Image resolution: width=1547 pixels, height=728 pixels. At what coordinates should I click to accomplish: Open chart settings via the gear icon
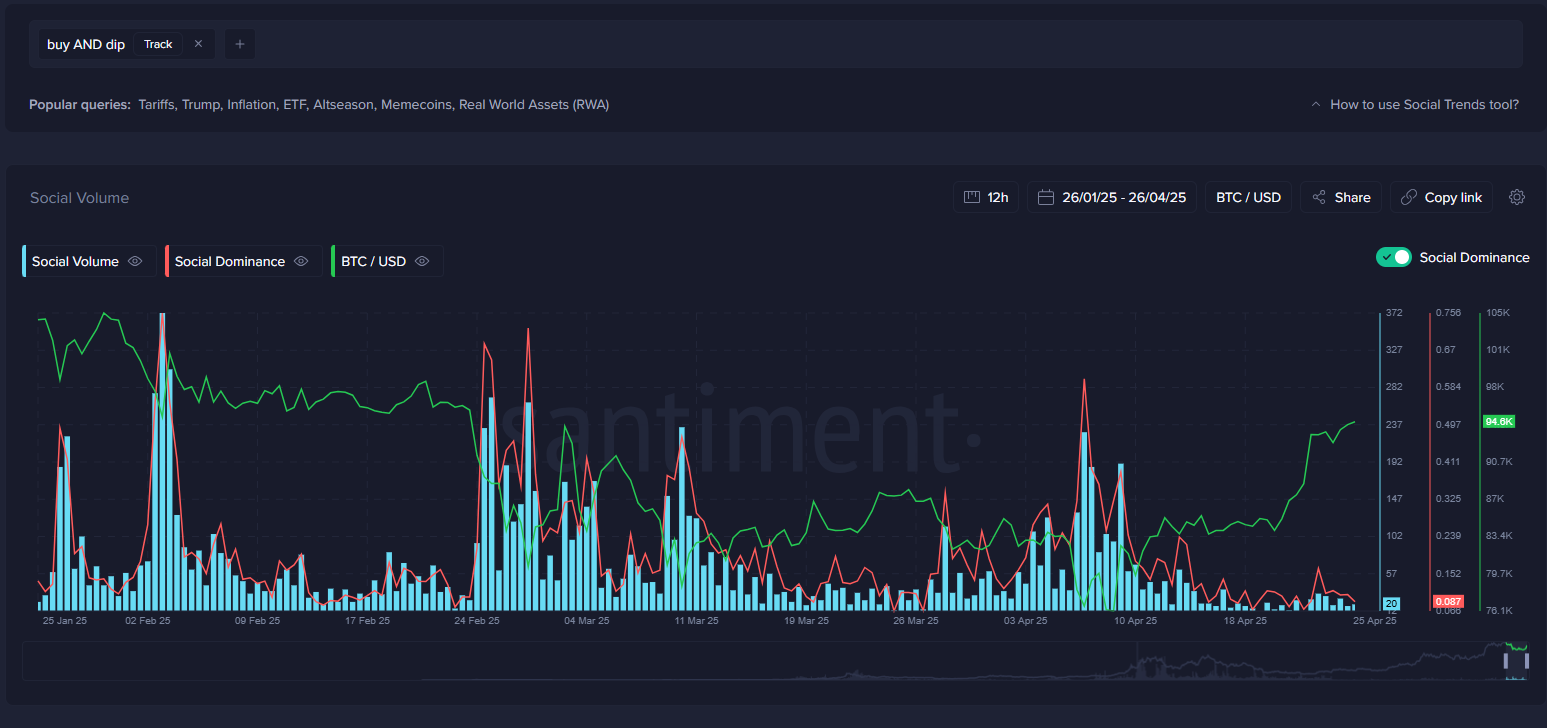1517,197
